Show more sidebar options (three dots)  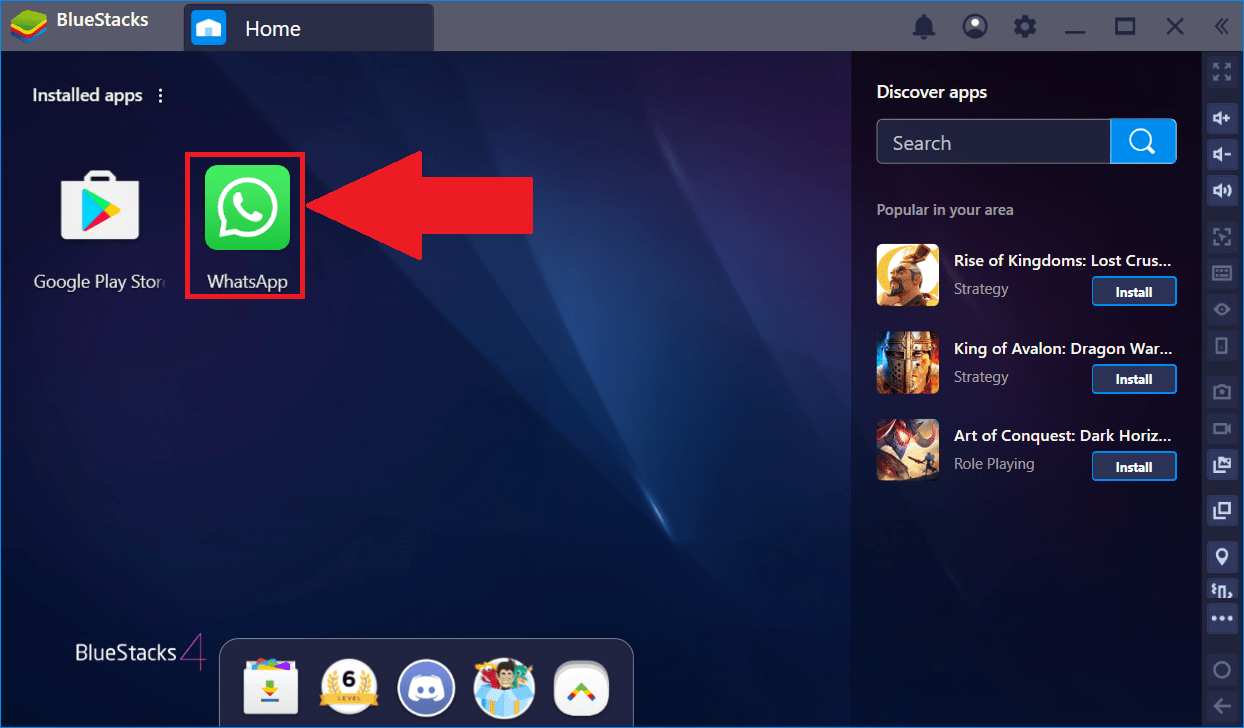1221,618
